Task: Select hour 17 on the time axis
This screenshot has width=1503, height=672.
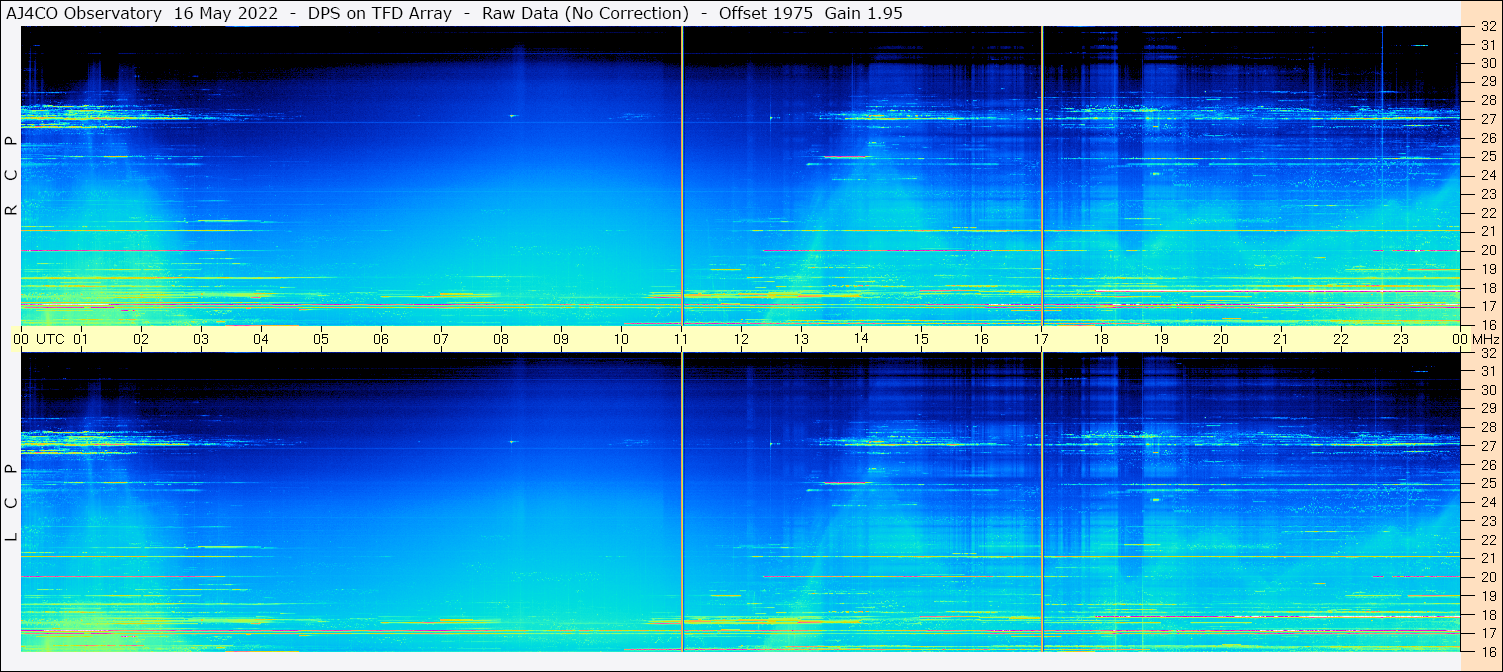Action: [x=1041, y=339]
